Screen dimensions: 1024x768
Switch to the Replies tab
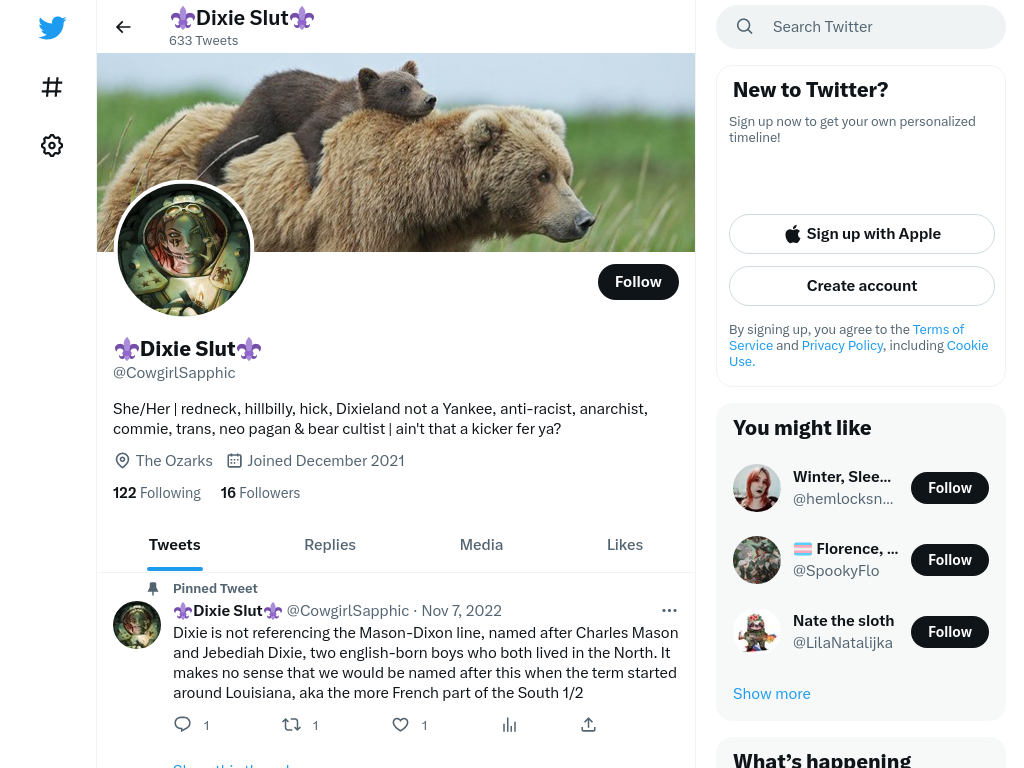(330, 545)
